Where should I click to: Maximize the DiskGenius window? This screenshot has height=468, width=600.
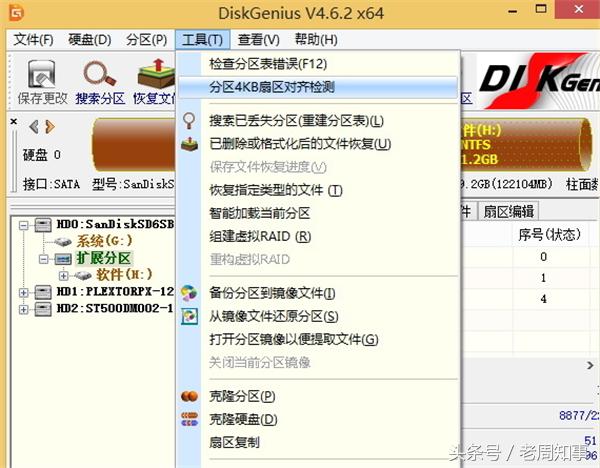(x=541, y=9)
